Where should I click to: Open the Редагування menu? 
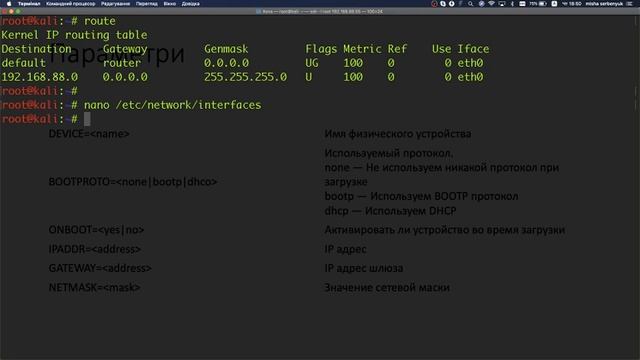(116, 4)
